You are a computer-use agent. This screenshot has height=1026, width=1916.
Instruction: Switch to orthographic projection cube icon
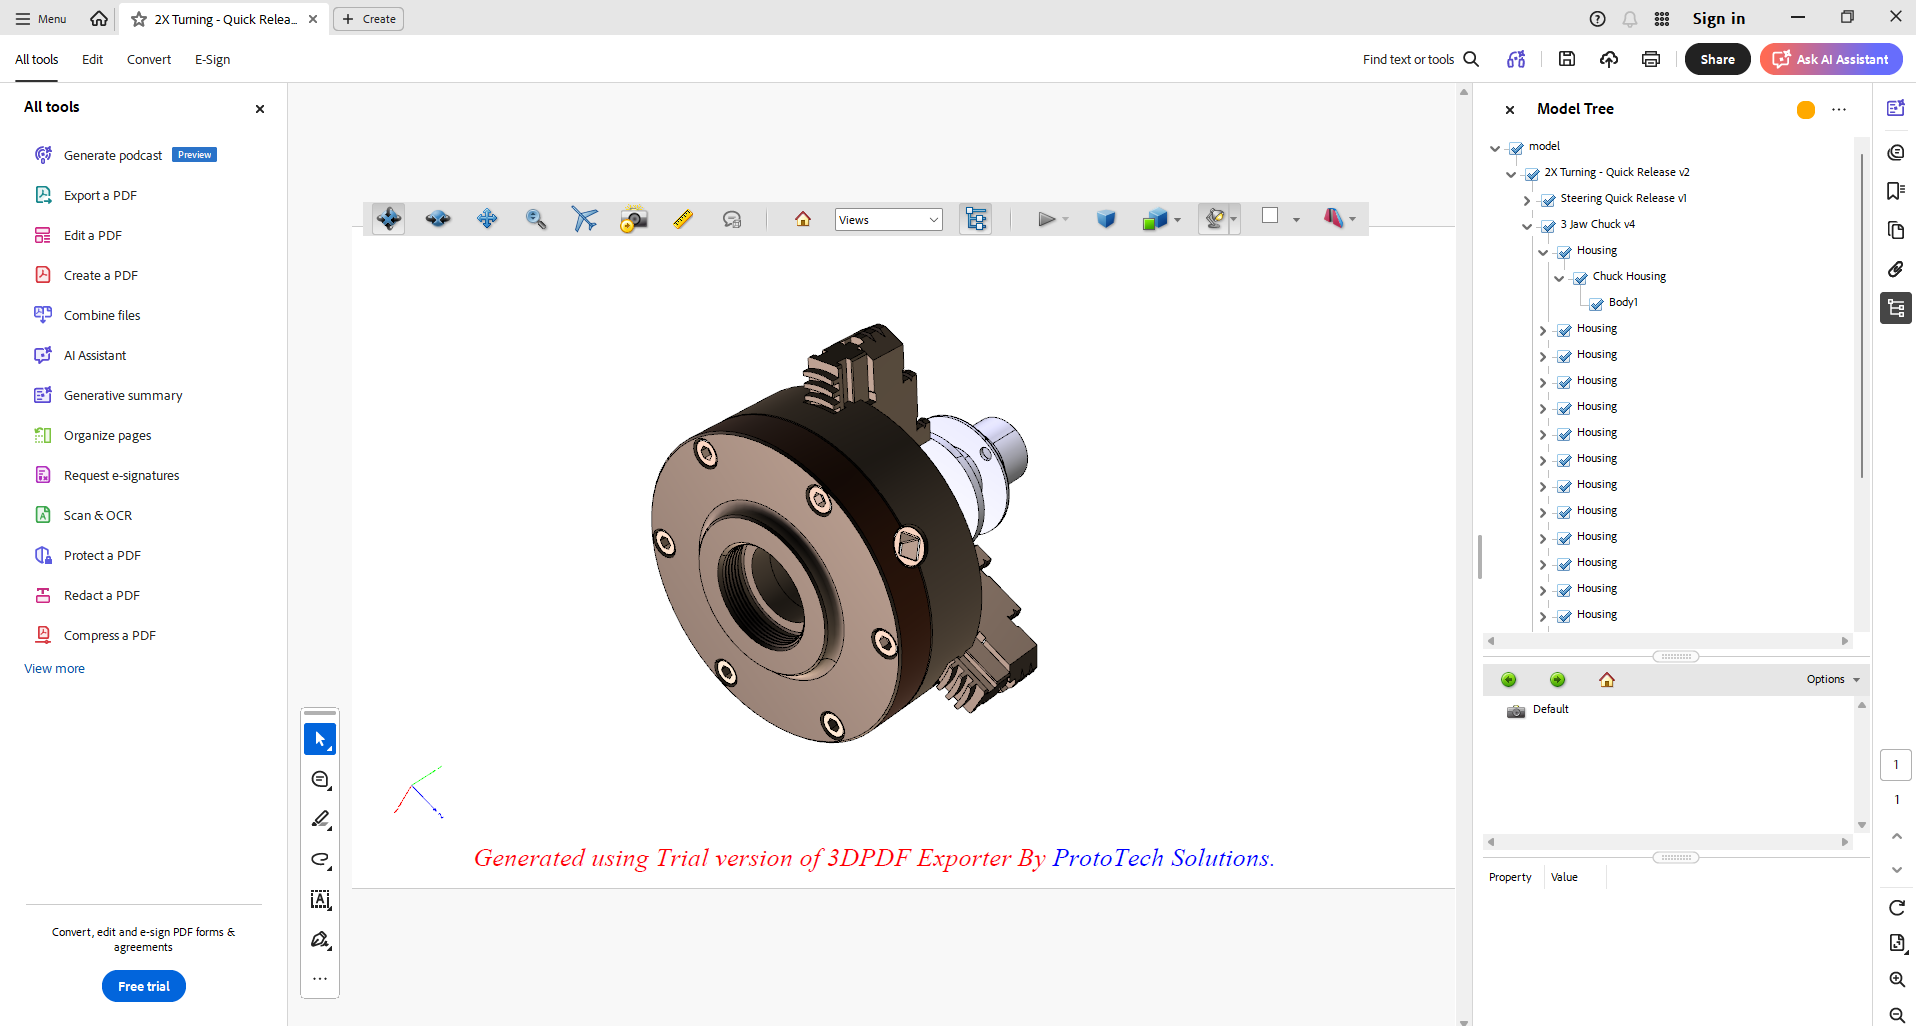click(x=1106, y=219)
